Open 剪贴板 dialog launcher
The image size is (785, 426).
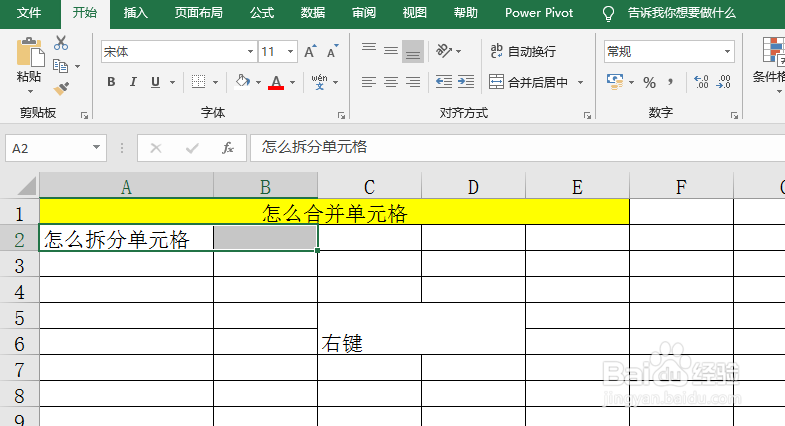click(x=84, y=115)
